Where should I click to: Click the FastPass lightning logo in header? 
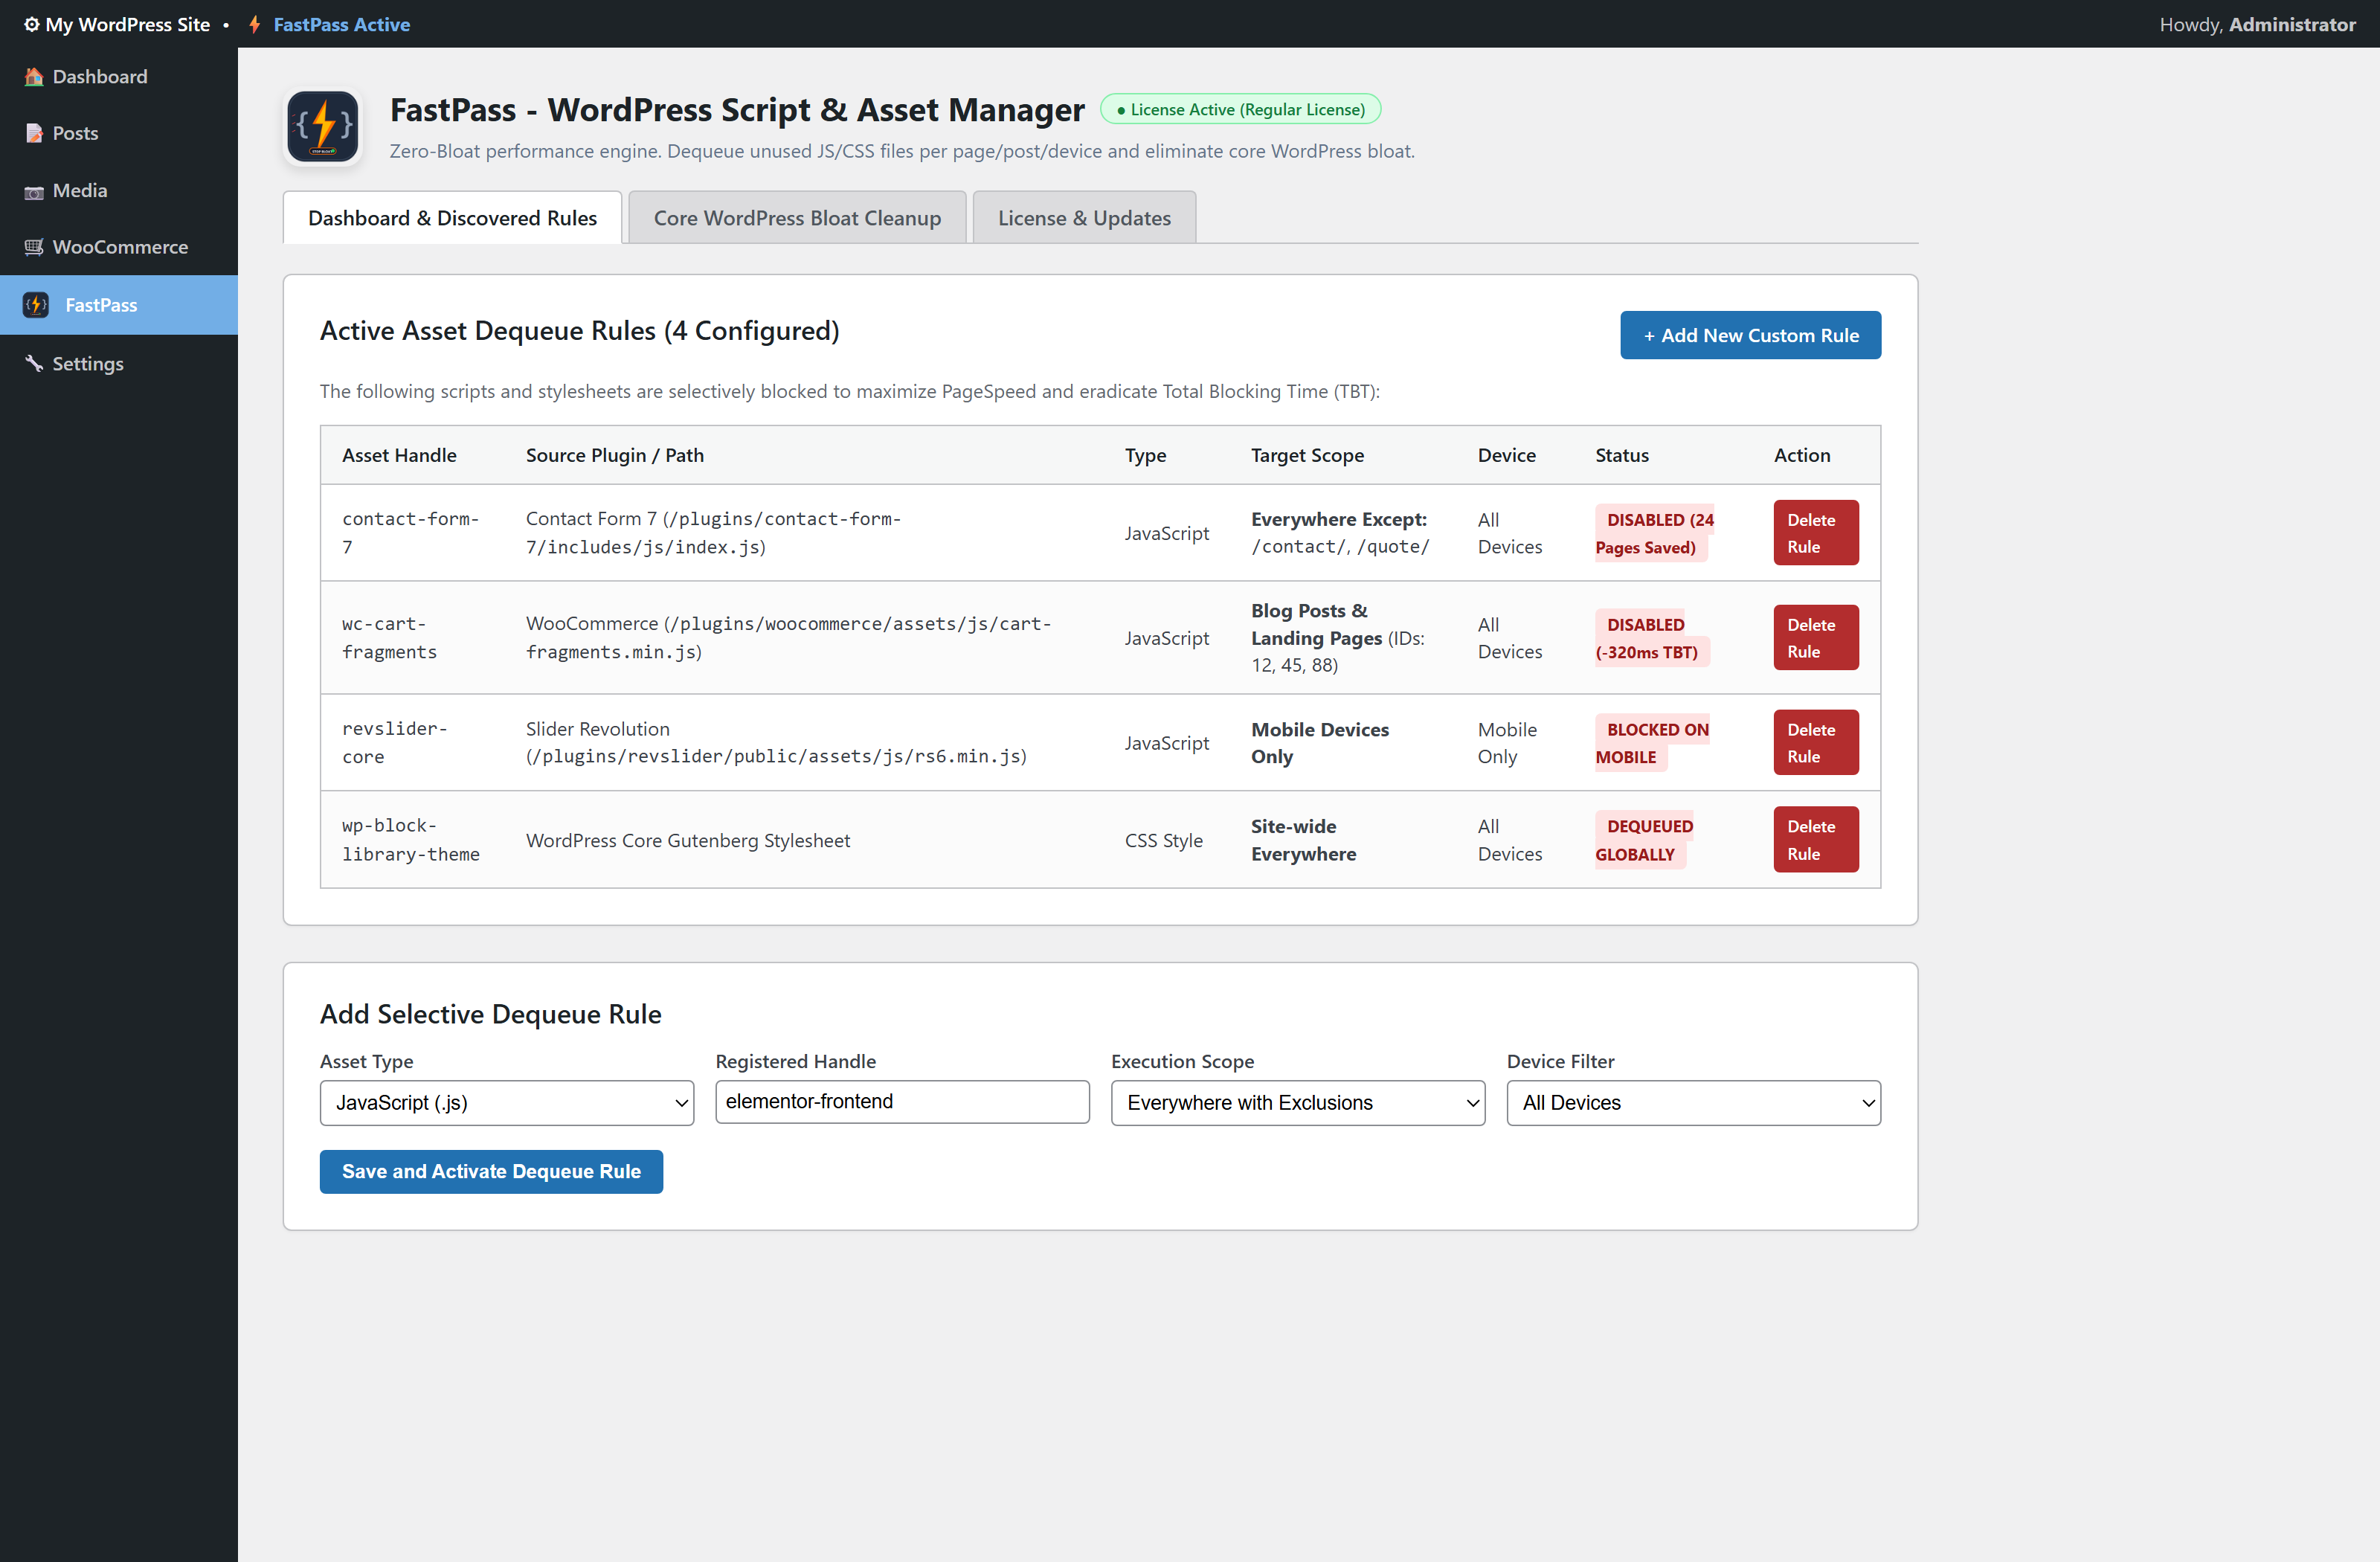tap(322, 127)
